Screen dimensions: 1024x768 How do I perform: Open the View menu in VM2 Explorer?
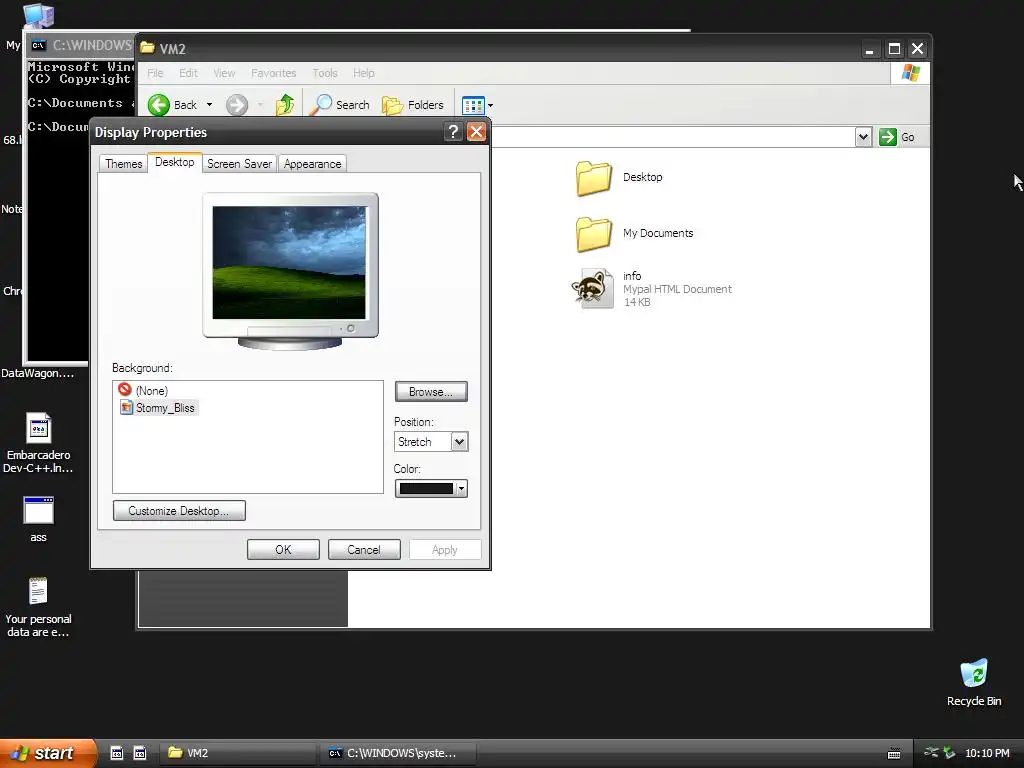point(224,73)
